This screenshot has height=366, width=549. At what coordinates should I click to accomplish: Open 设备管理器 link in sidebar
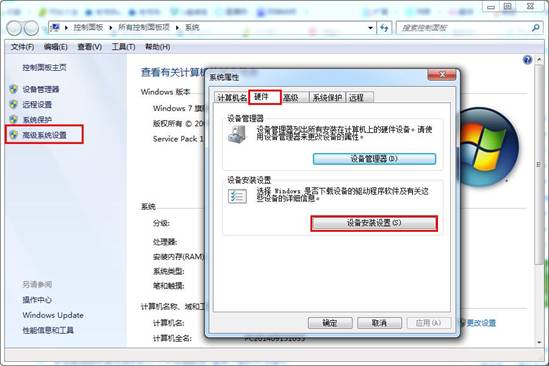41,89
